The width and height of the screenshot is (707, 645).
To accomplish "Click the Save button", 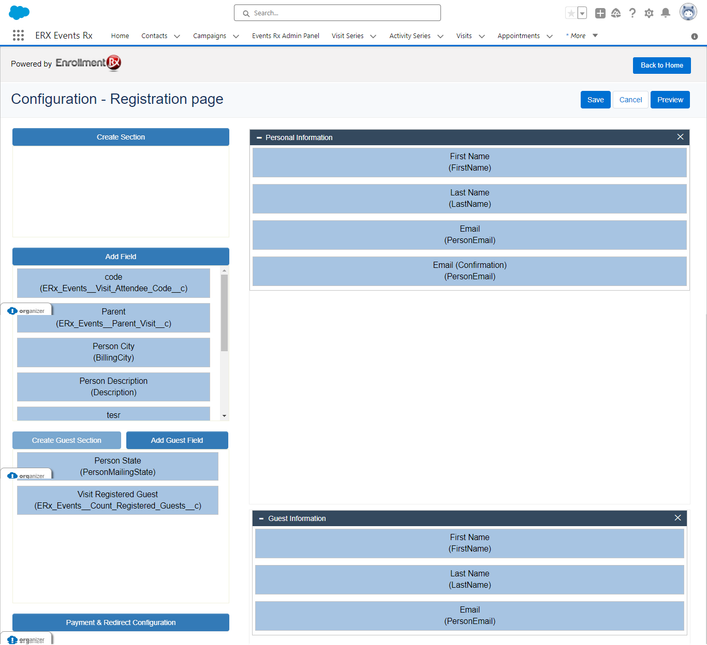I will pos(595,100).
